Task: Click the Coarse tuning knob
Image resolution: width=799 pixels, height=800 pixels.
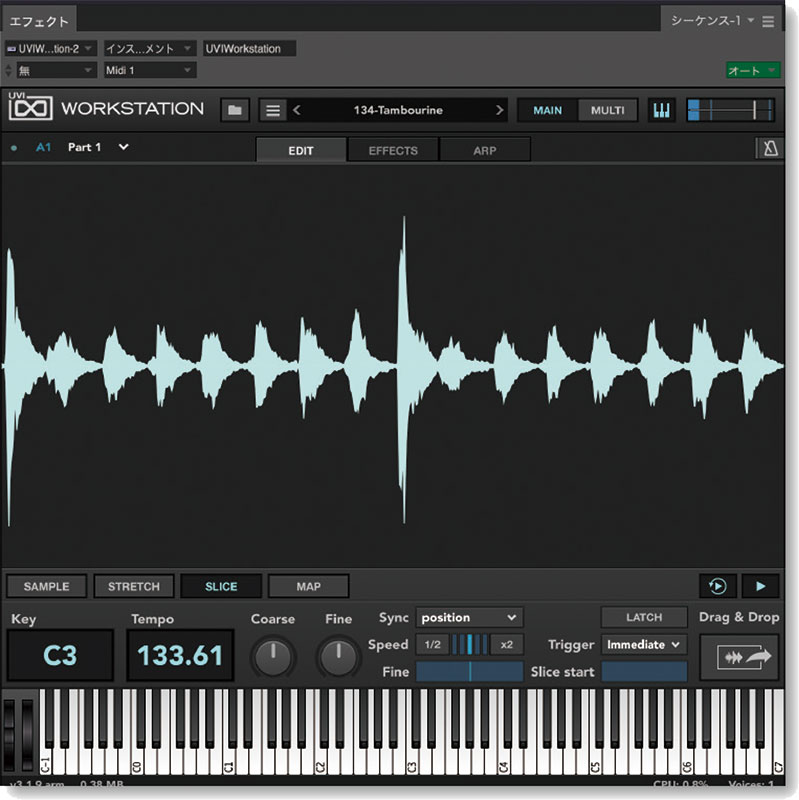Action: (273, 658)
